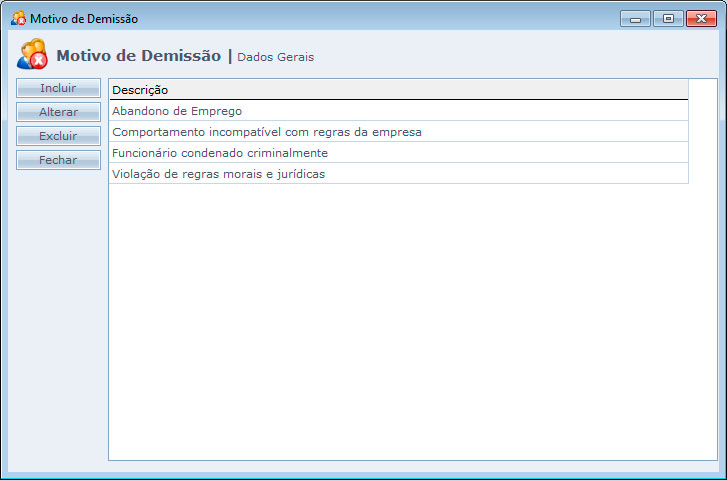Select the Abandono de Emprego row
The height and width of the screenshot is (480, 727).
pos(177,111)
